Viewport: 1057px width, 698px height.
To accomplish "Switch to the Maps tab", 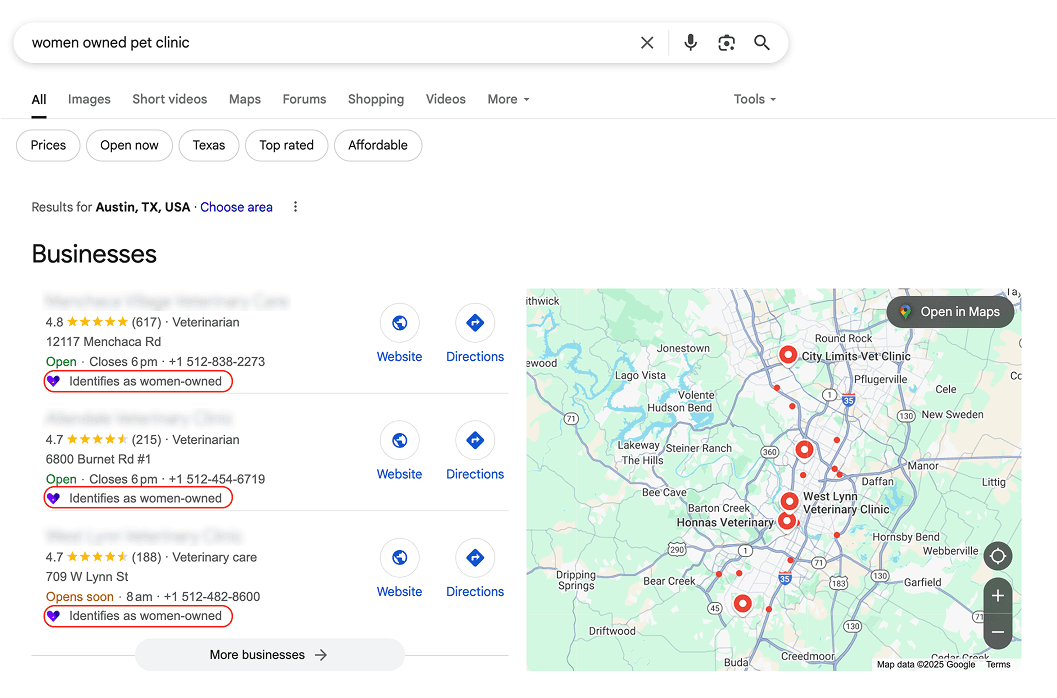I will click(244, 99).
